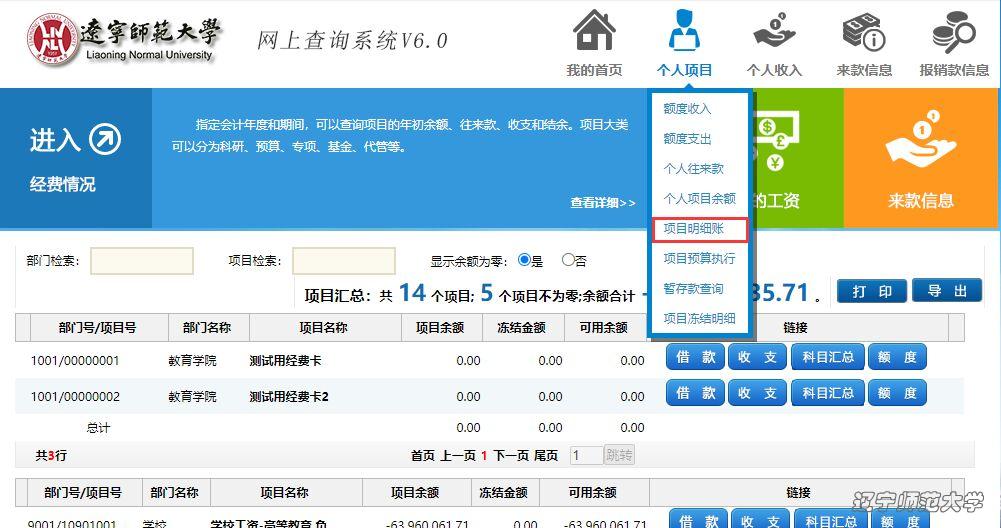
Task: Click the arrow icon beside 进入
Action: click(105, 140)
